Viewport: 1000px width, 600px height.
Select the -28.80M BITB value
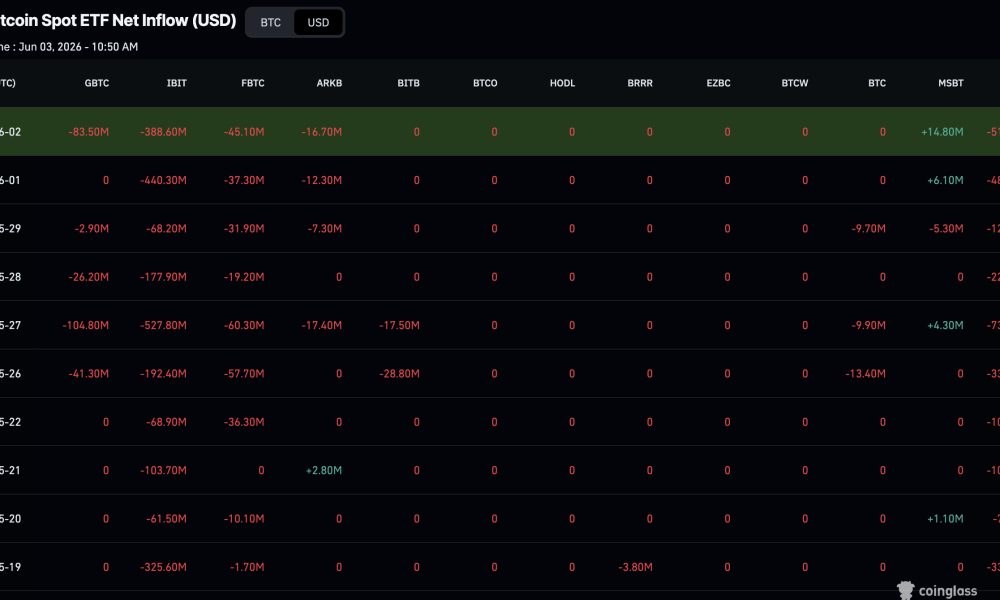click(399, 374)
